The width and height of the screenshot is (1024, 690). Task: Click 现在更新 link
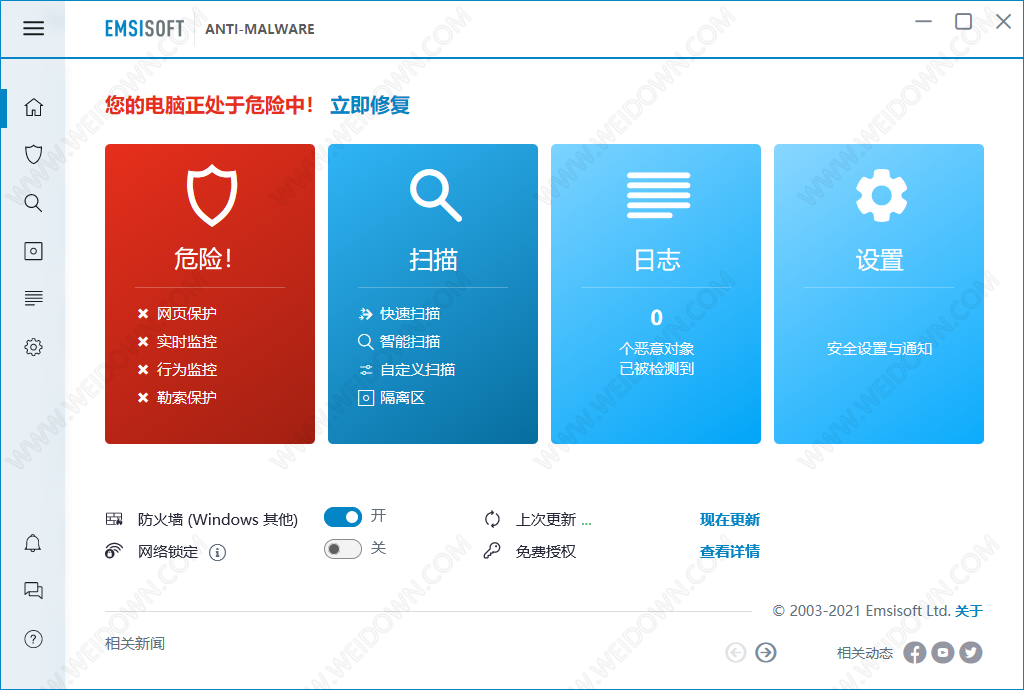tap(730, 520)
